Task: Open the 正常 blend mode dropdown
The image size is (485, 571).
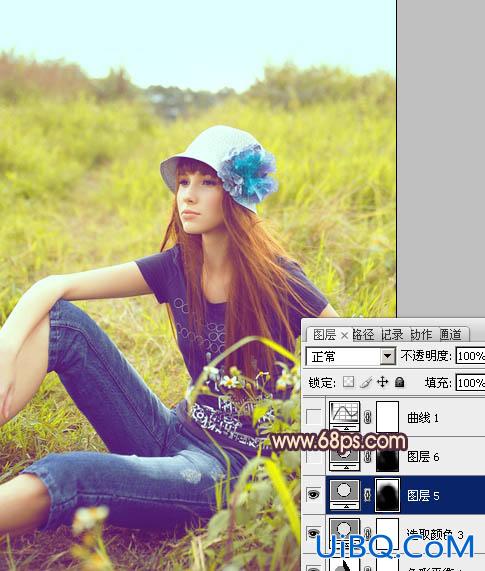Action: (x=351, y=356)
